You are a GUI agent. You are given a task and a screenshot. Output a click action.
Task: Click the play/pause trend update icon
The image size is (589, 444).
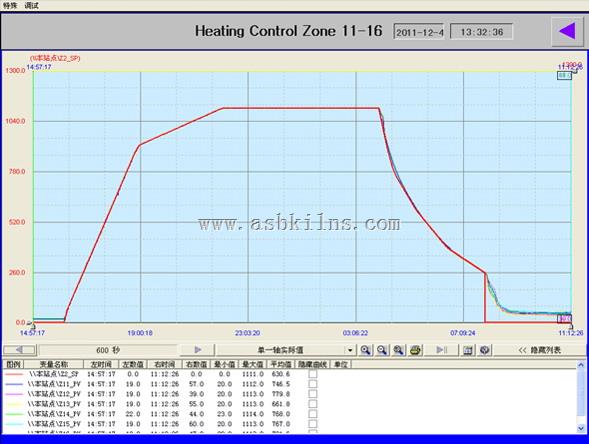pyautogui.click(x=441, y=350)
